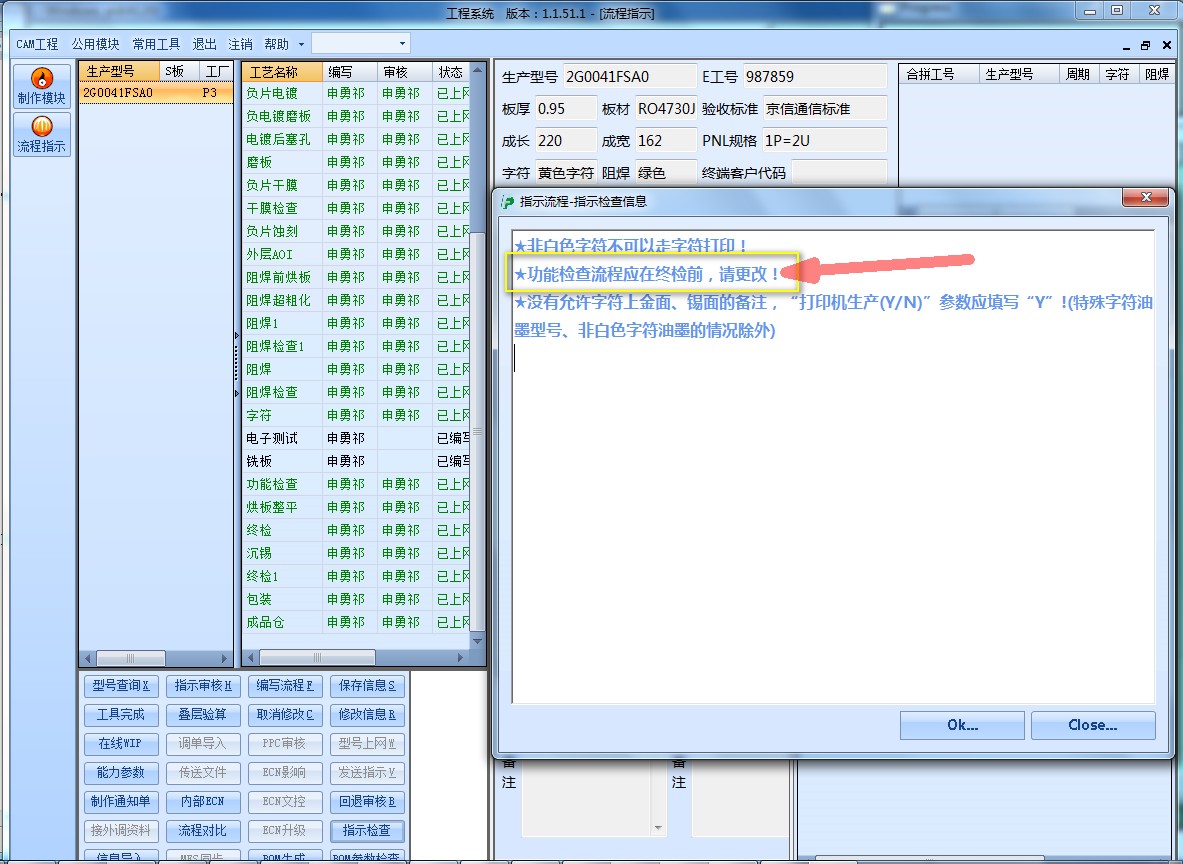Image resolution: width=1183 pixels, height=864 pixels.
Task: Select 外层AOI process row
Action: [x=356, y=254]
